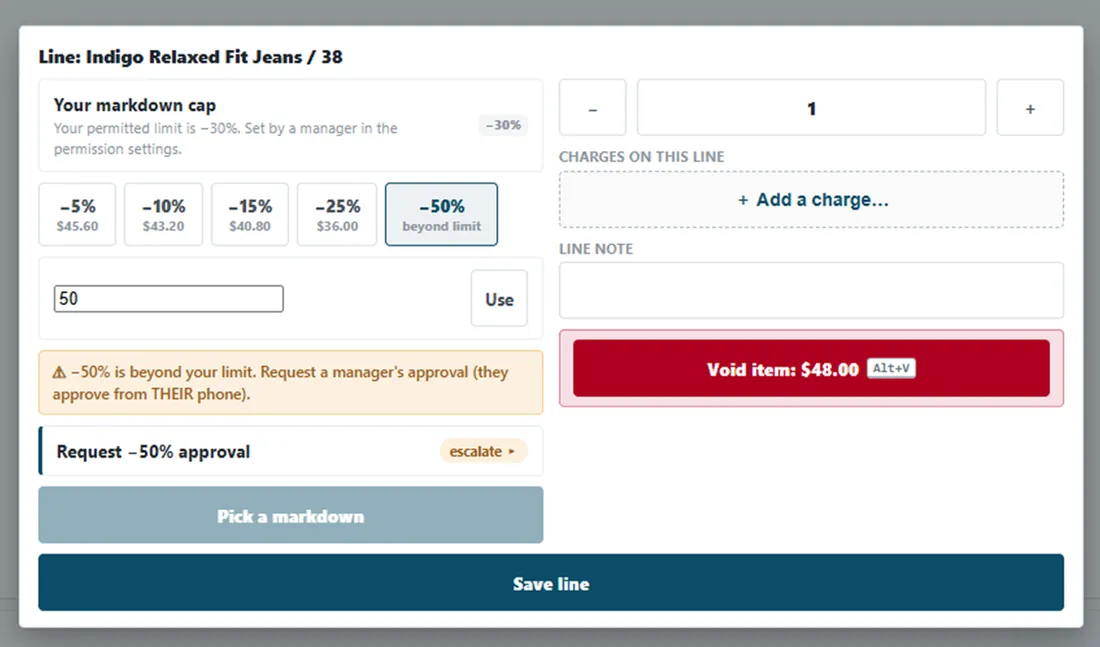Screen dimensions: 1100x647
Task: Click the quantity field showing 1
Action: click(811, 107)
